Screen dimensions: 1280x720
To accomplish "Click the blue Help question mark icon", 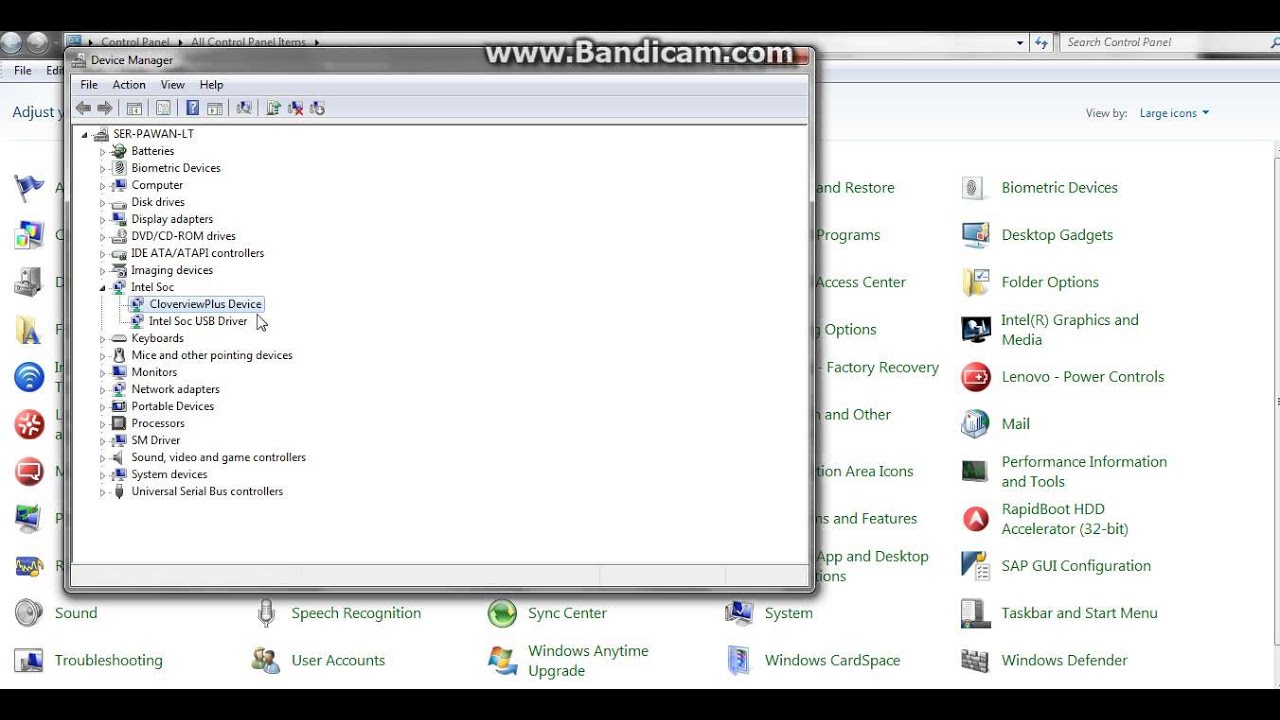I will [192, 108].
